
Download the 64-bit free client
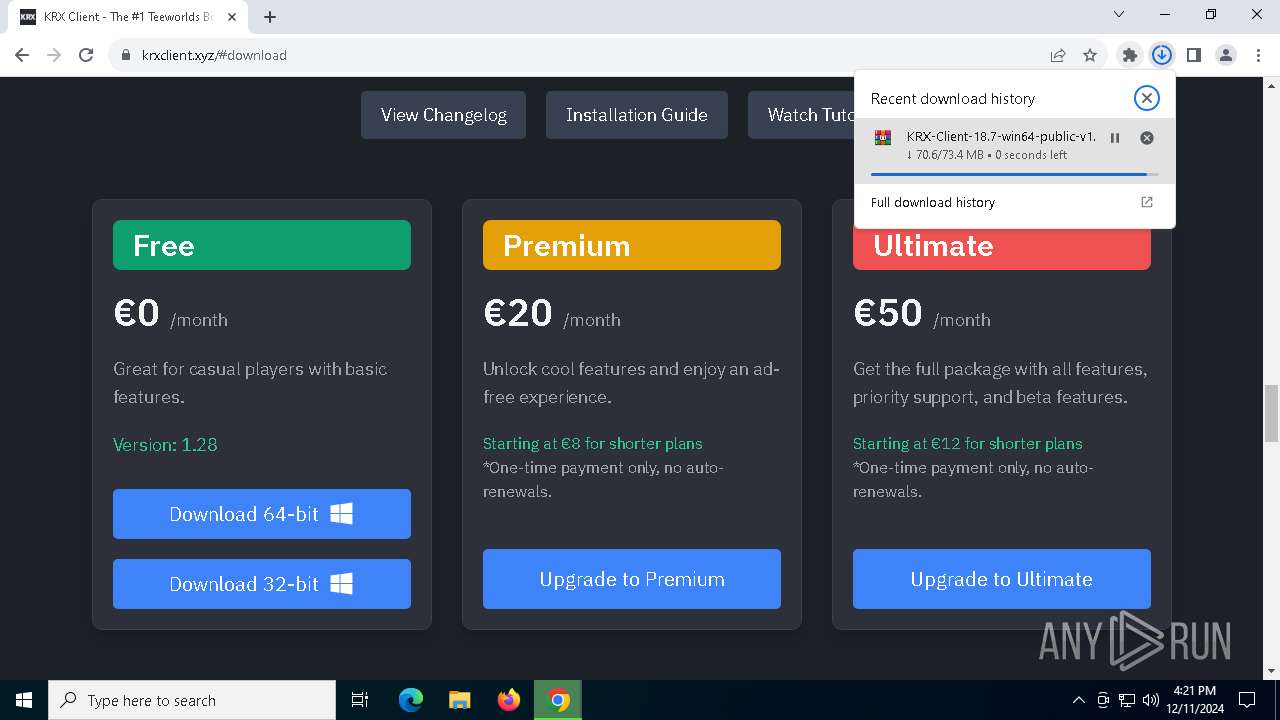pos(262,514)
